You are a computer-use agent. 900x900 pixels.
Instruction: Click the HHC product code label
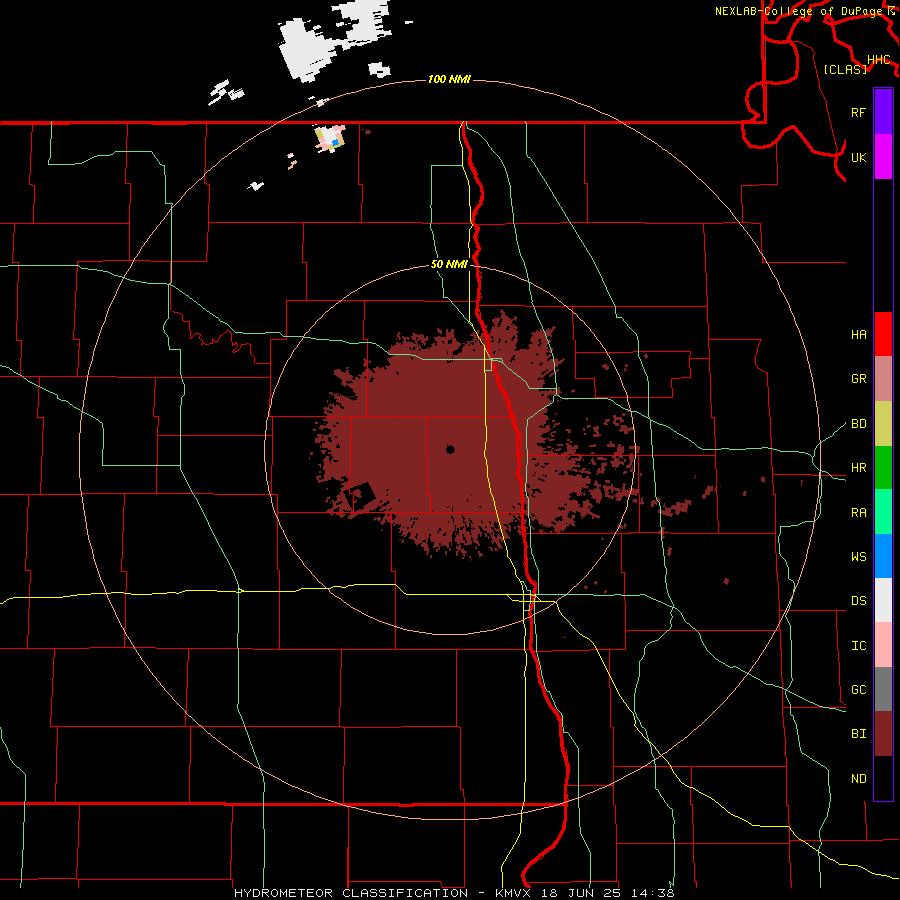(878, 60)
